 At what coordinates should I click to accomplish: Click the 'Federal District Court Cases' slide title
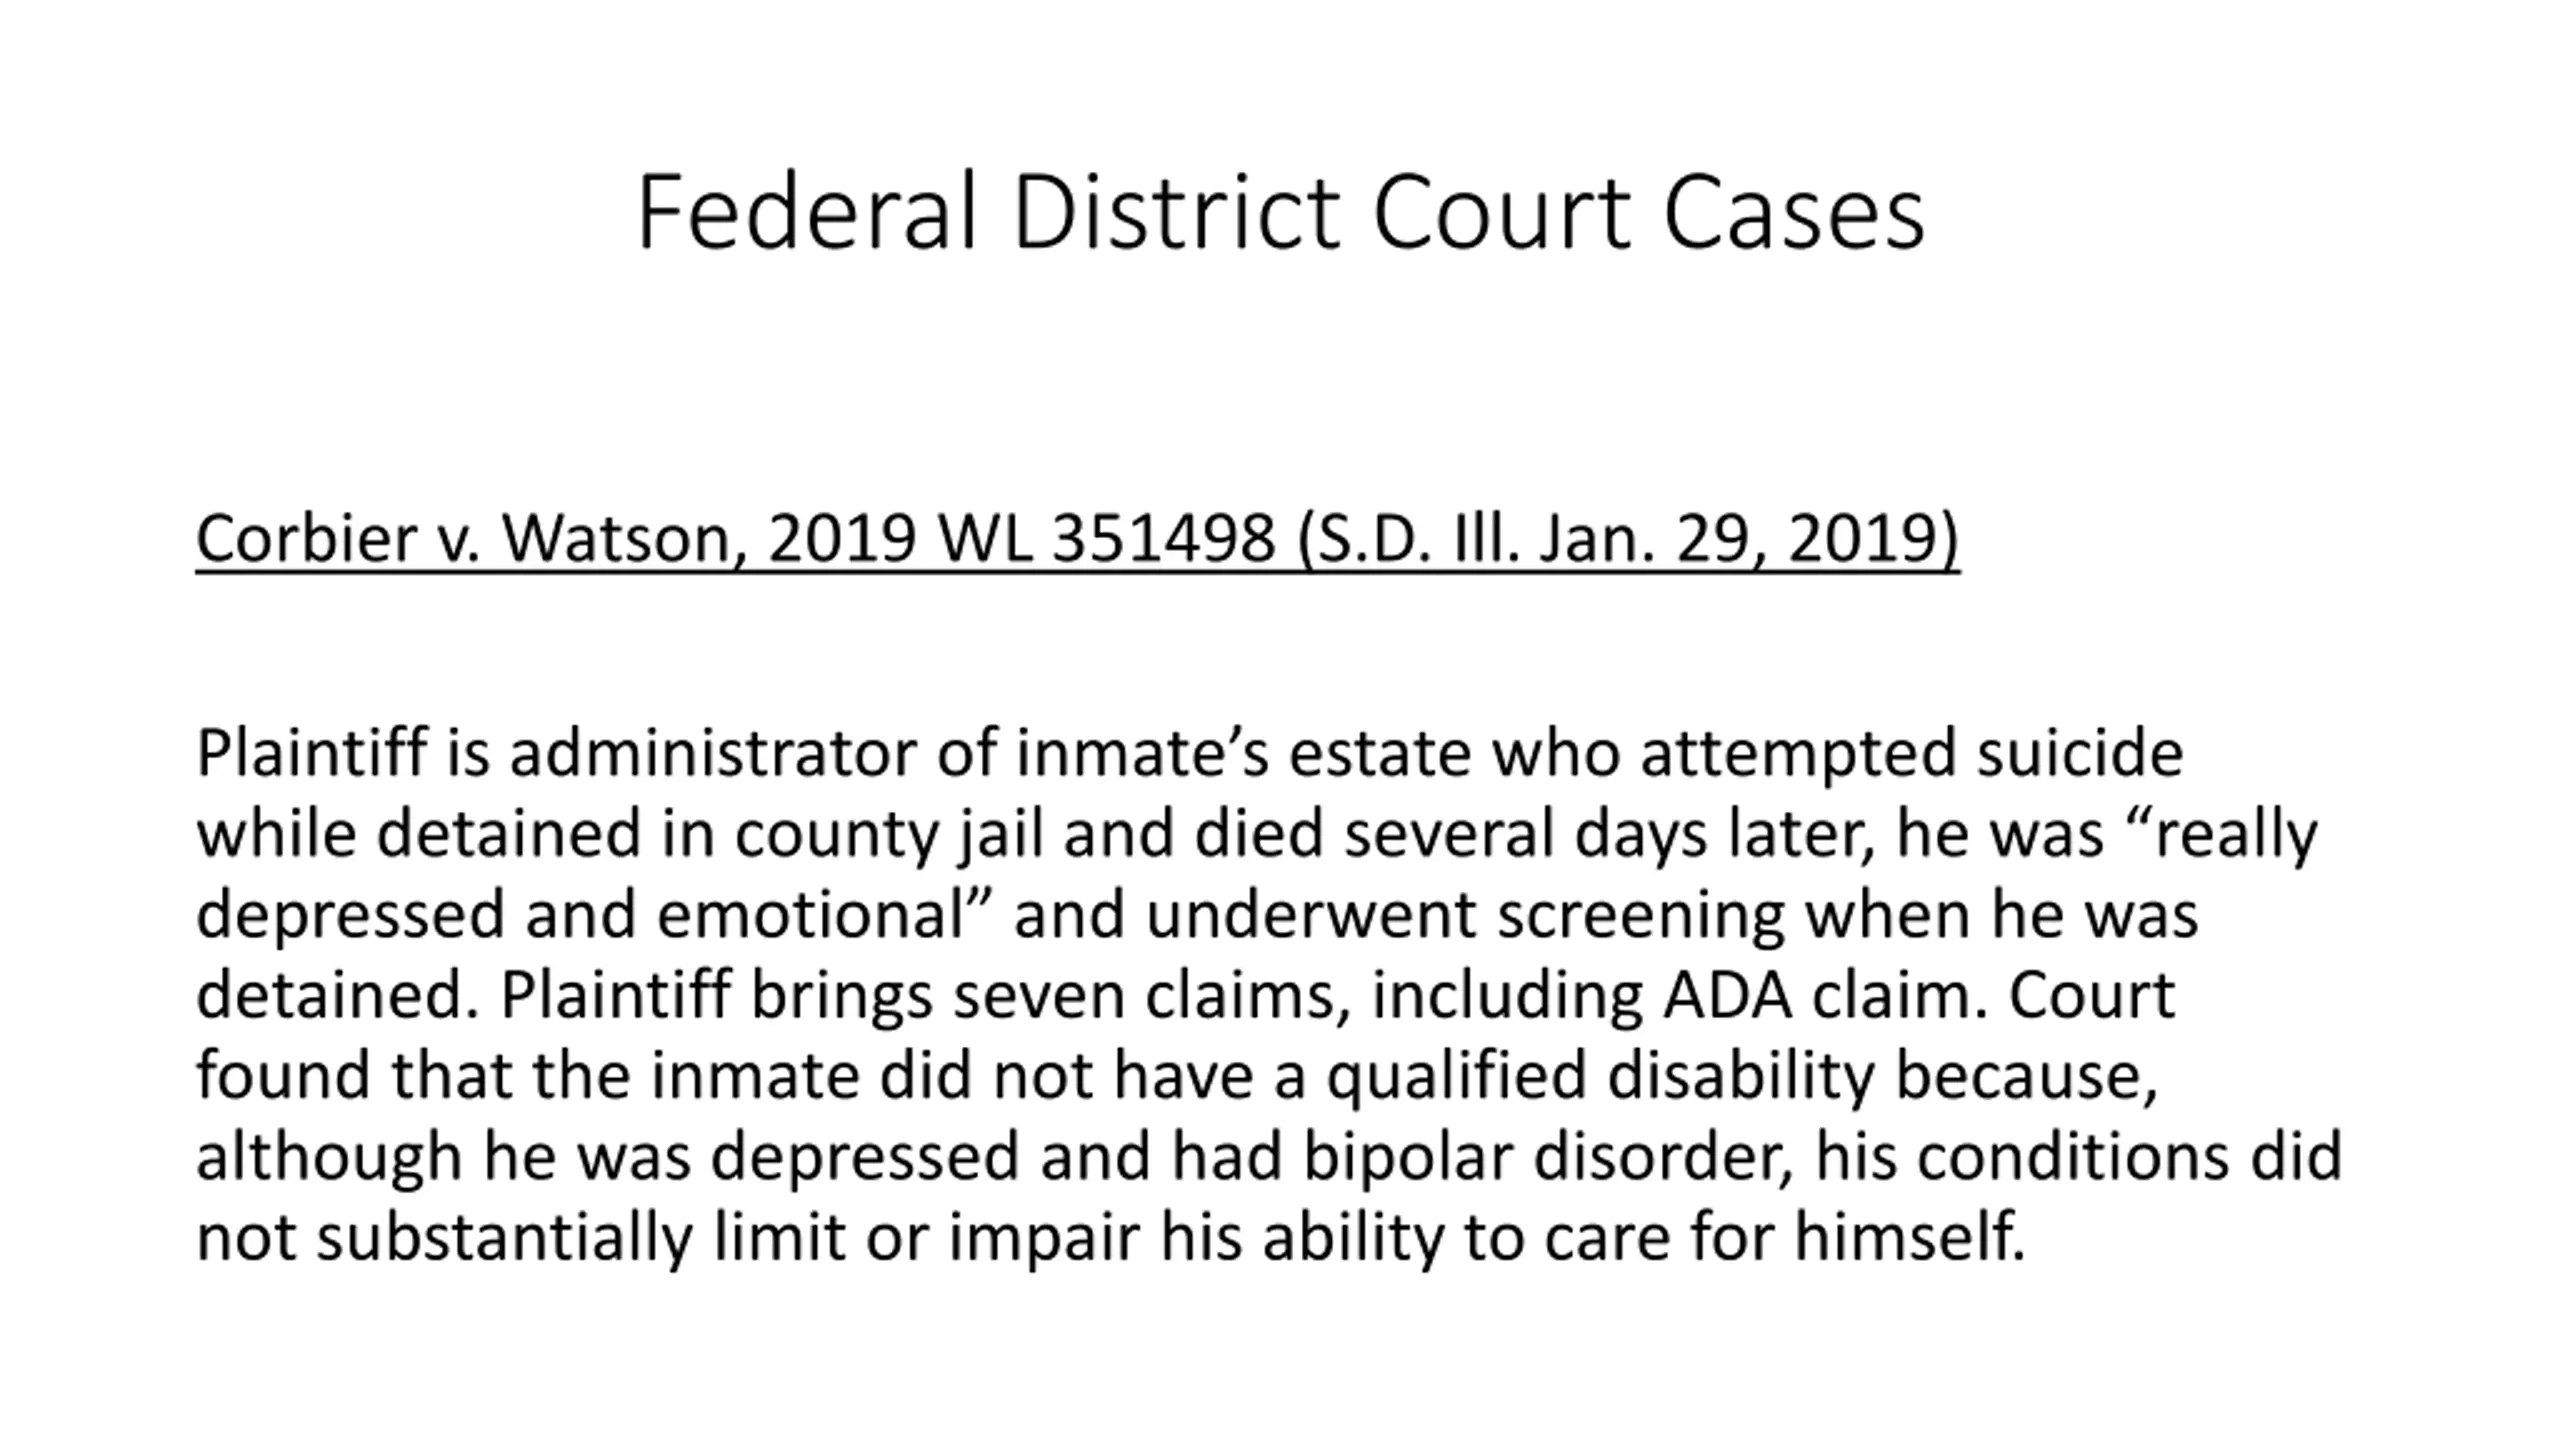(x=1280, y=212)
